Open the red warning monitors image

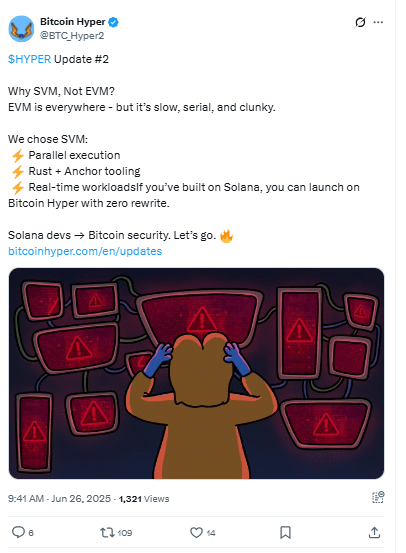coord(196,373)
